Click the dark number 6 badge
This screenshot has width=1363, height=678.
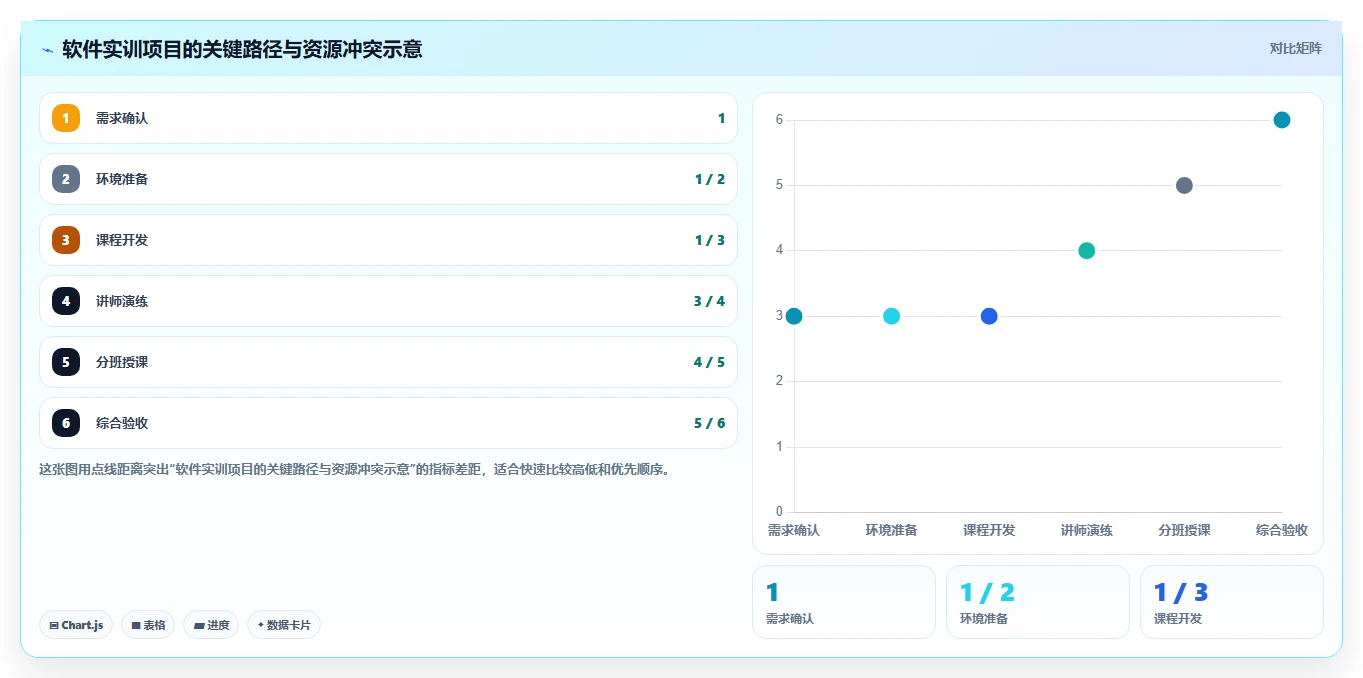(x=66, y=423)
